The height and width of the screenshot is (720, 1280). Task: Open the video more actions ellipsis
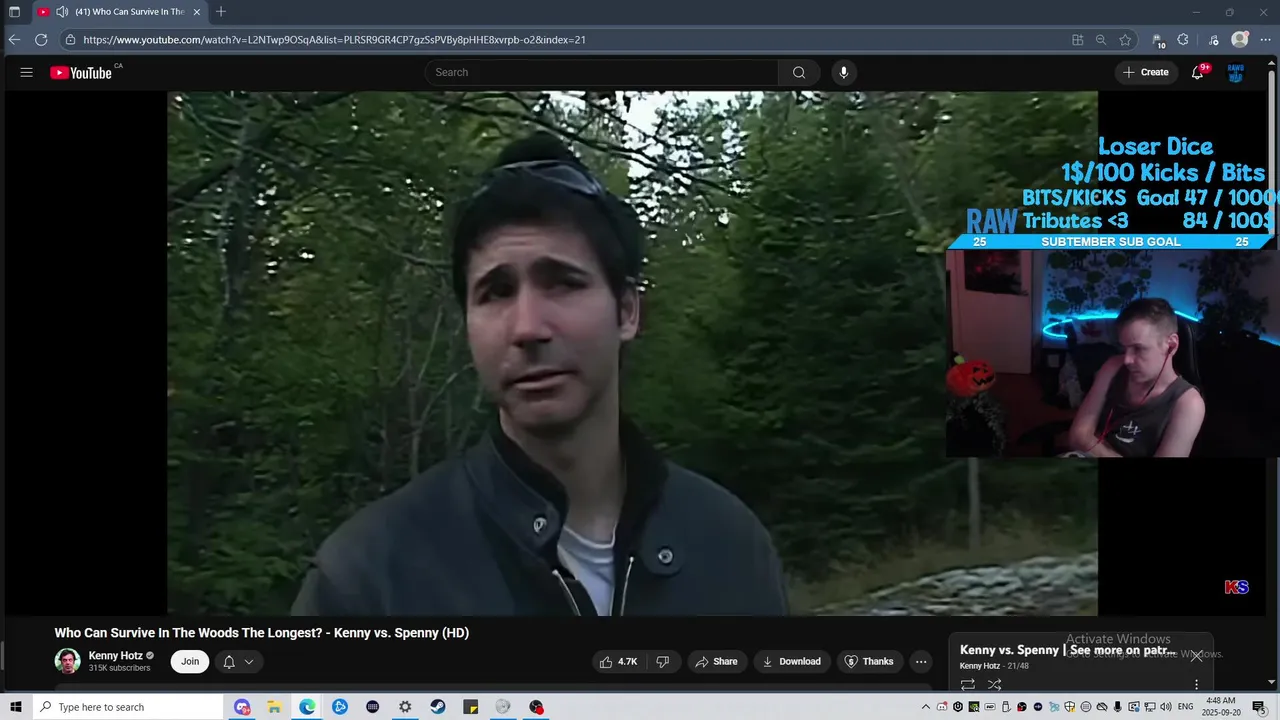tap(921, 661)
